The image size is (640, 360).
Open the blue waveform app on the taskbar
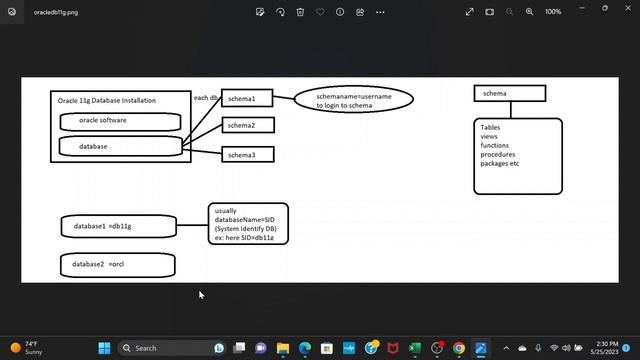pos(349,348)
